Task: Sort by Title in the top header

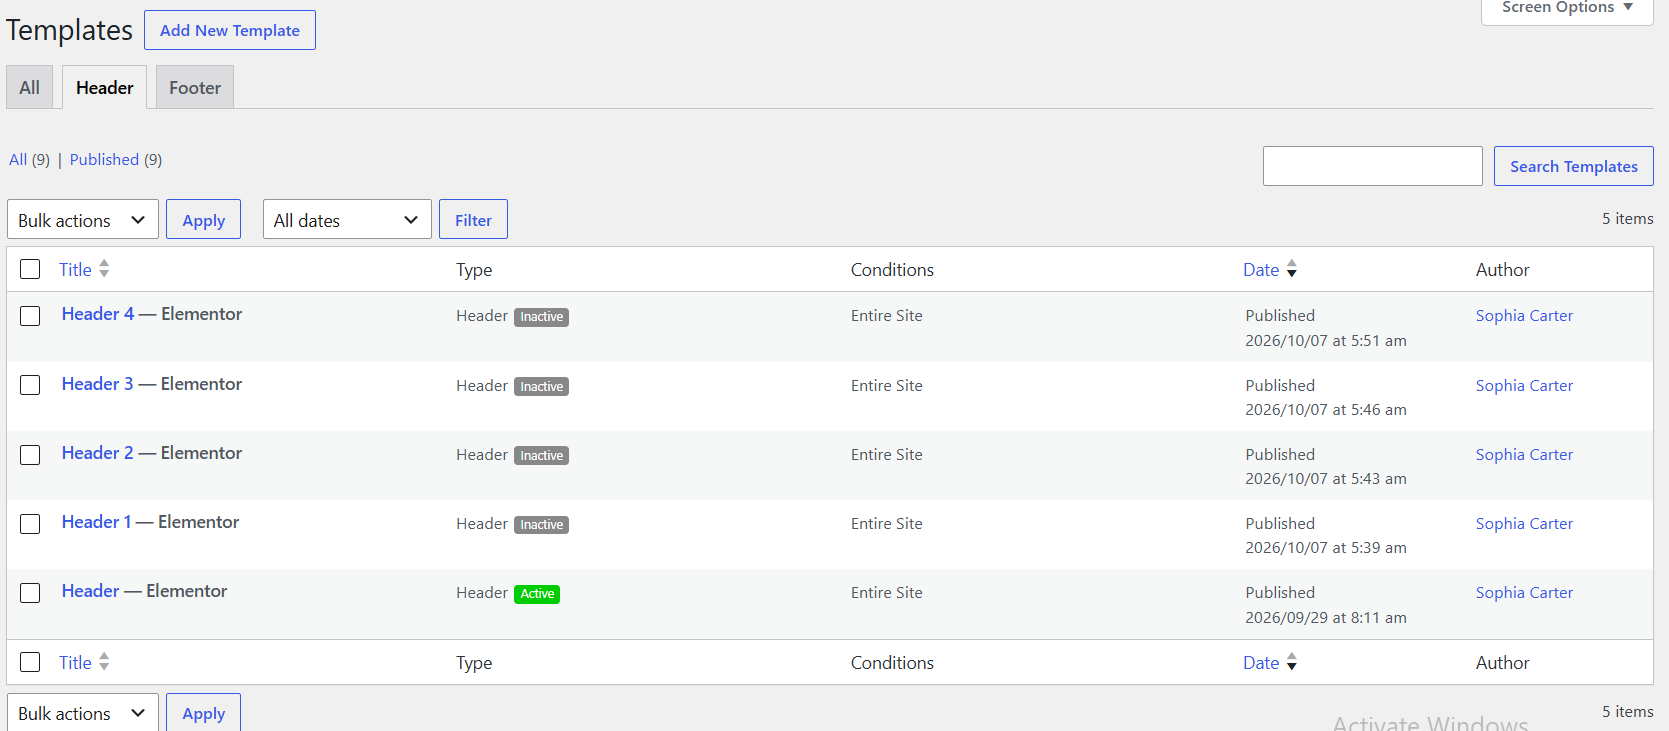Action: (75, 269)
